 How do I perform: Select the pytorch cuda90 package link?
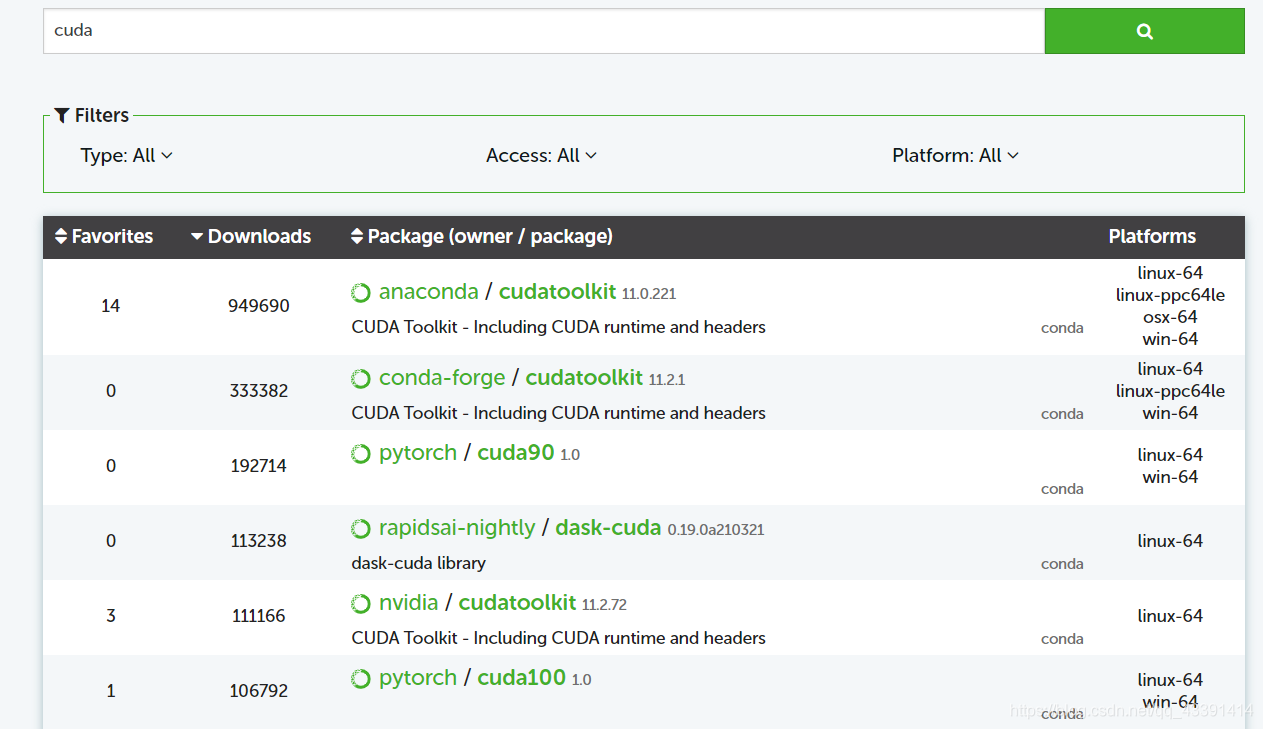[x=516, y=453]
